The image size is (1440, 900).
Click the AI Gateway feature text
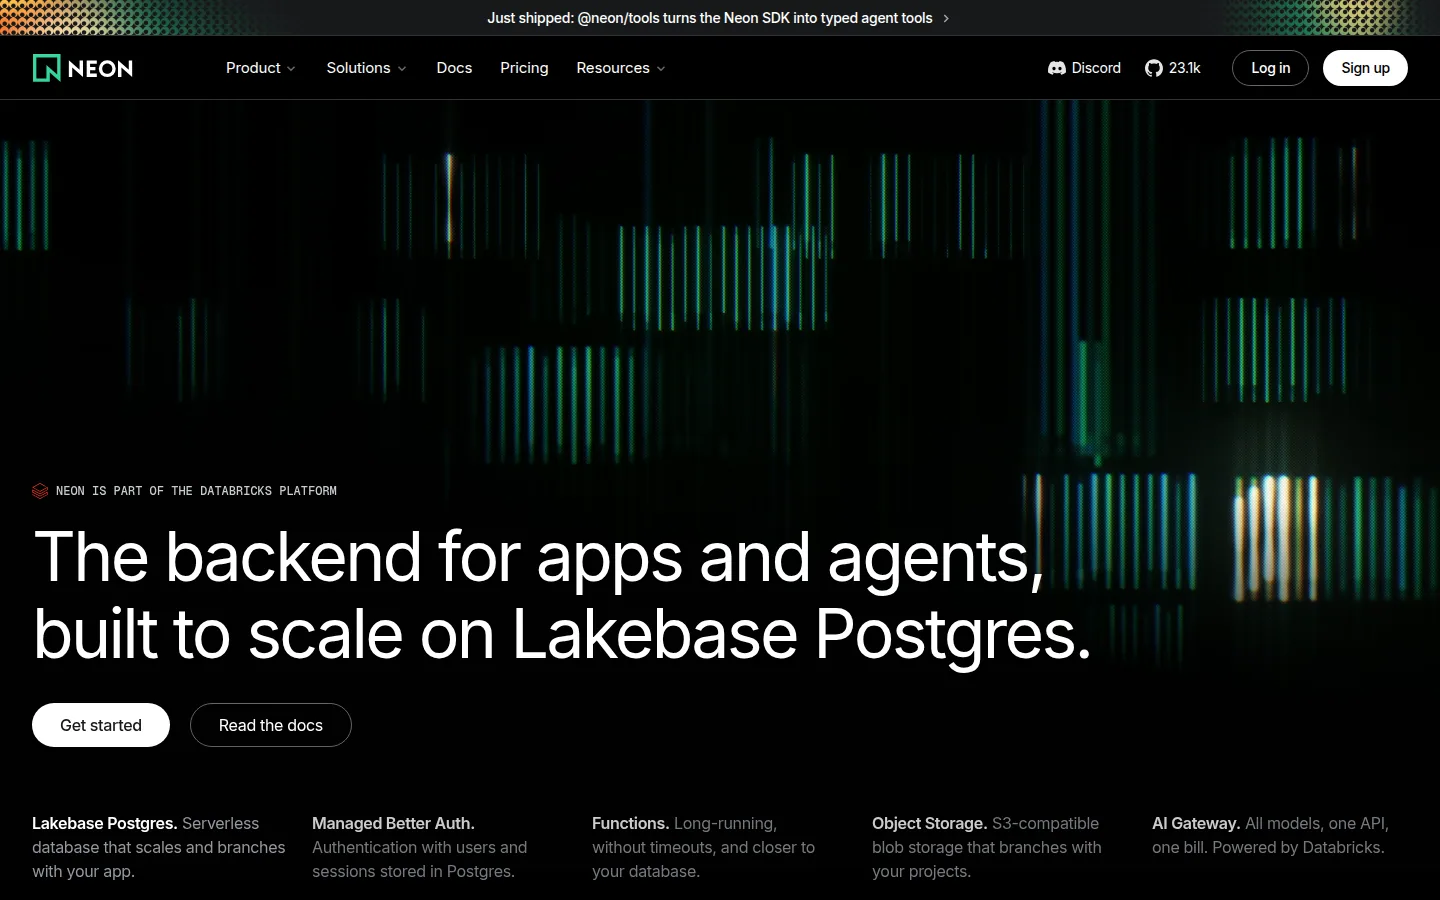point(1270,835)
